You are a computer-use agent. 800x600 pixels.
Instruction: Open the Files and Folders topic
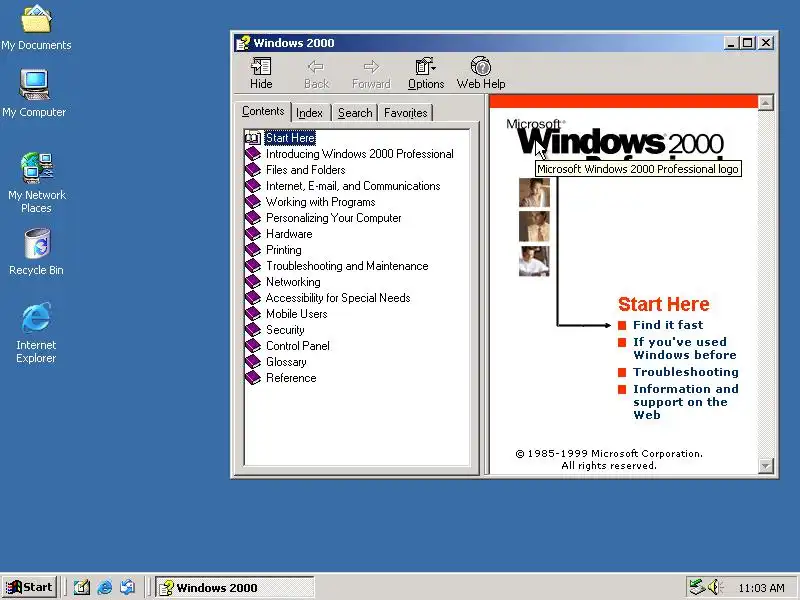(306, 169)
